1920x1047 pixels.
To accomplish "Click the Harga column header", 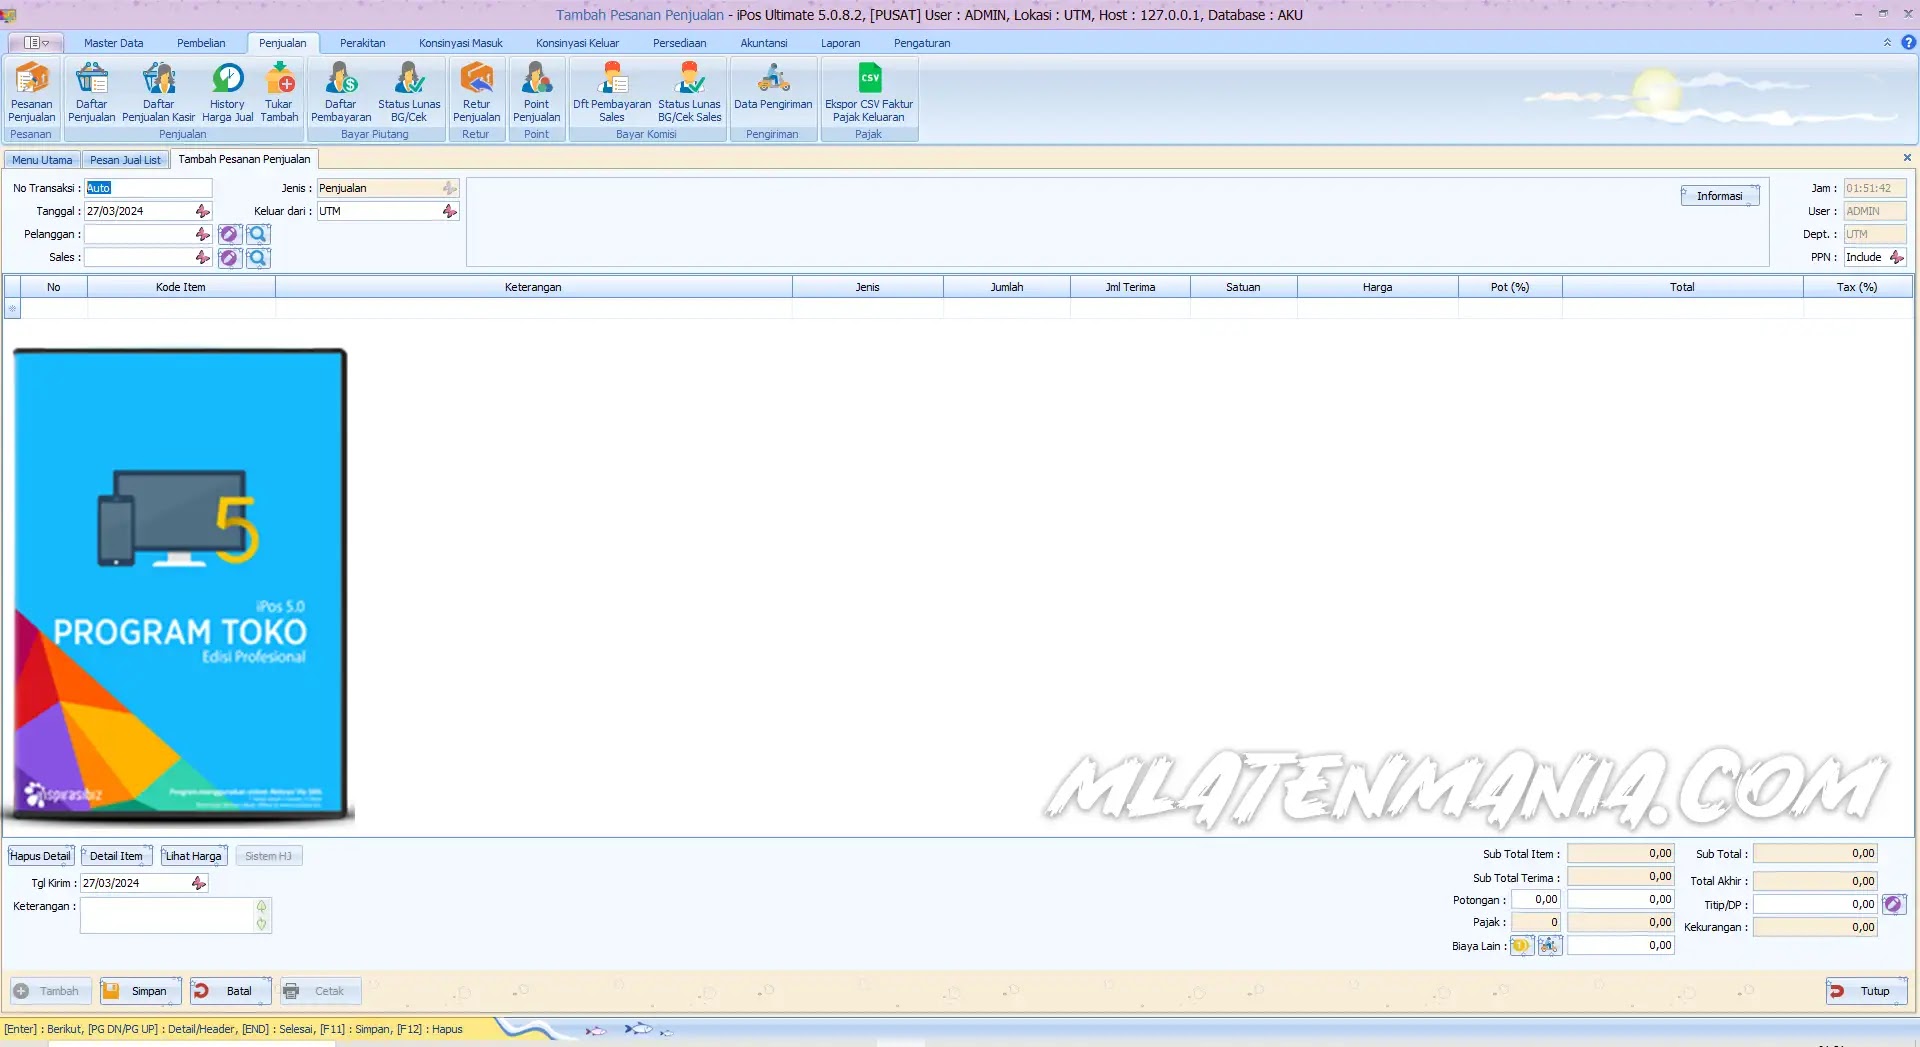I will tap(1377, 287).
